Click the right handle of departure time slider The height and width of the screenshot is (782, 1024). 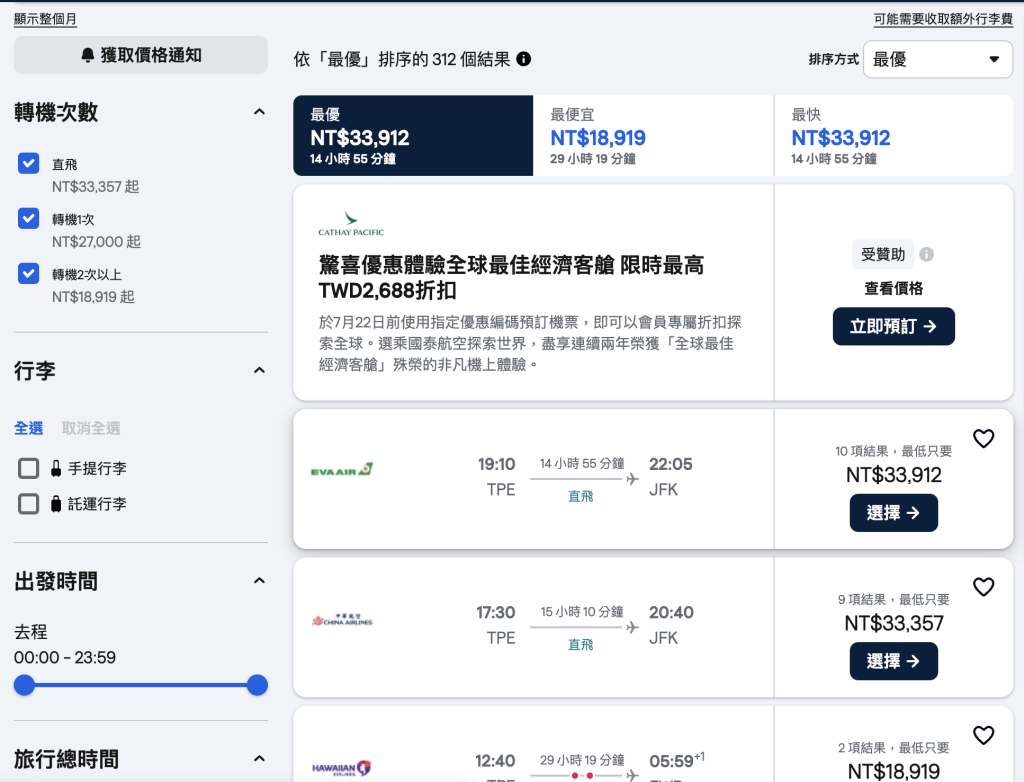point(257,685)
